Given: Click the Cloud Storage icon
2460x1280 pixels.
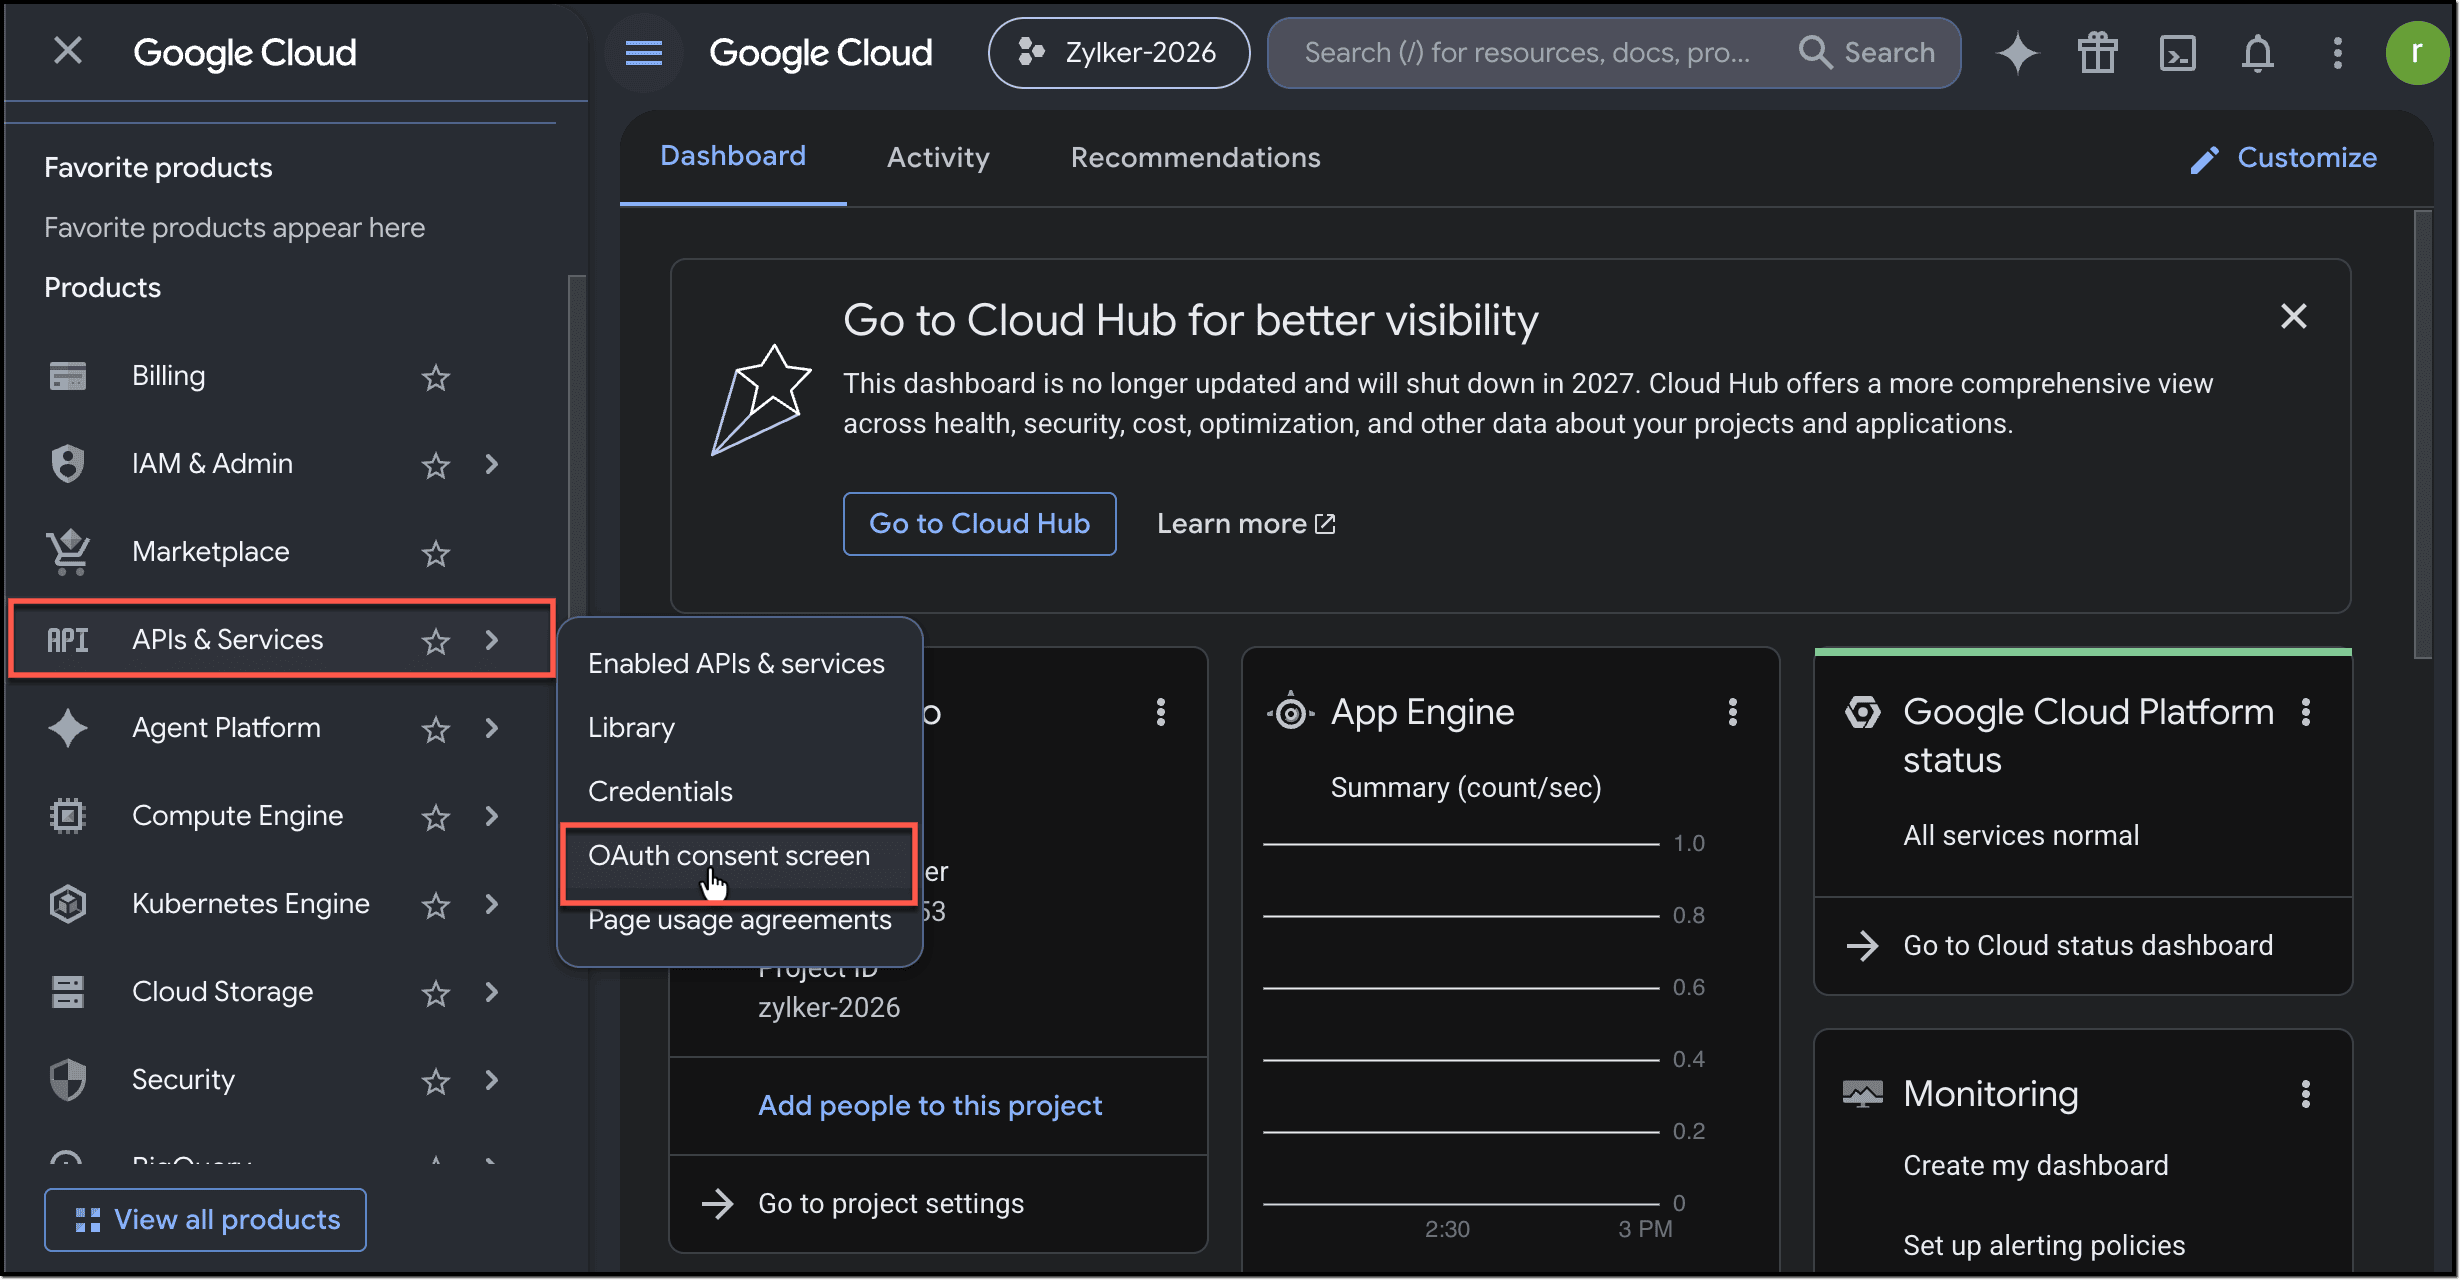Looking at the screenshot, I should pos(68,992).
